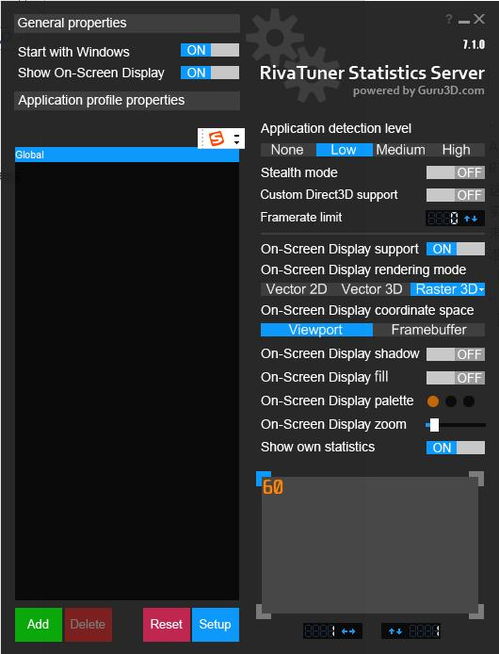Click the orange Sogou input method icon
499x654 pixels.
coord(216,138)
